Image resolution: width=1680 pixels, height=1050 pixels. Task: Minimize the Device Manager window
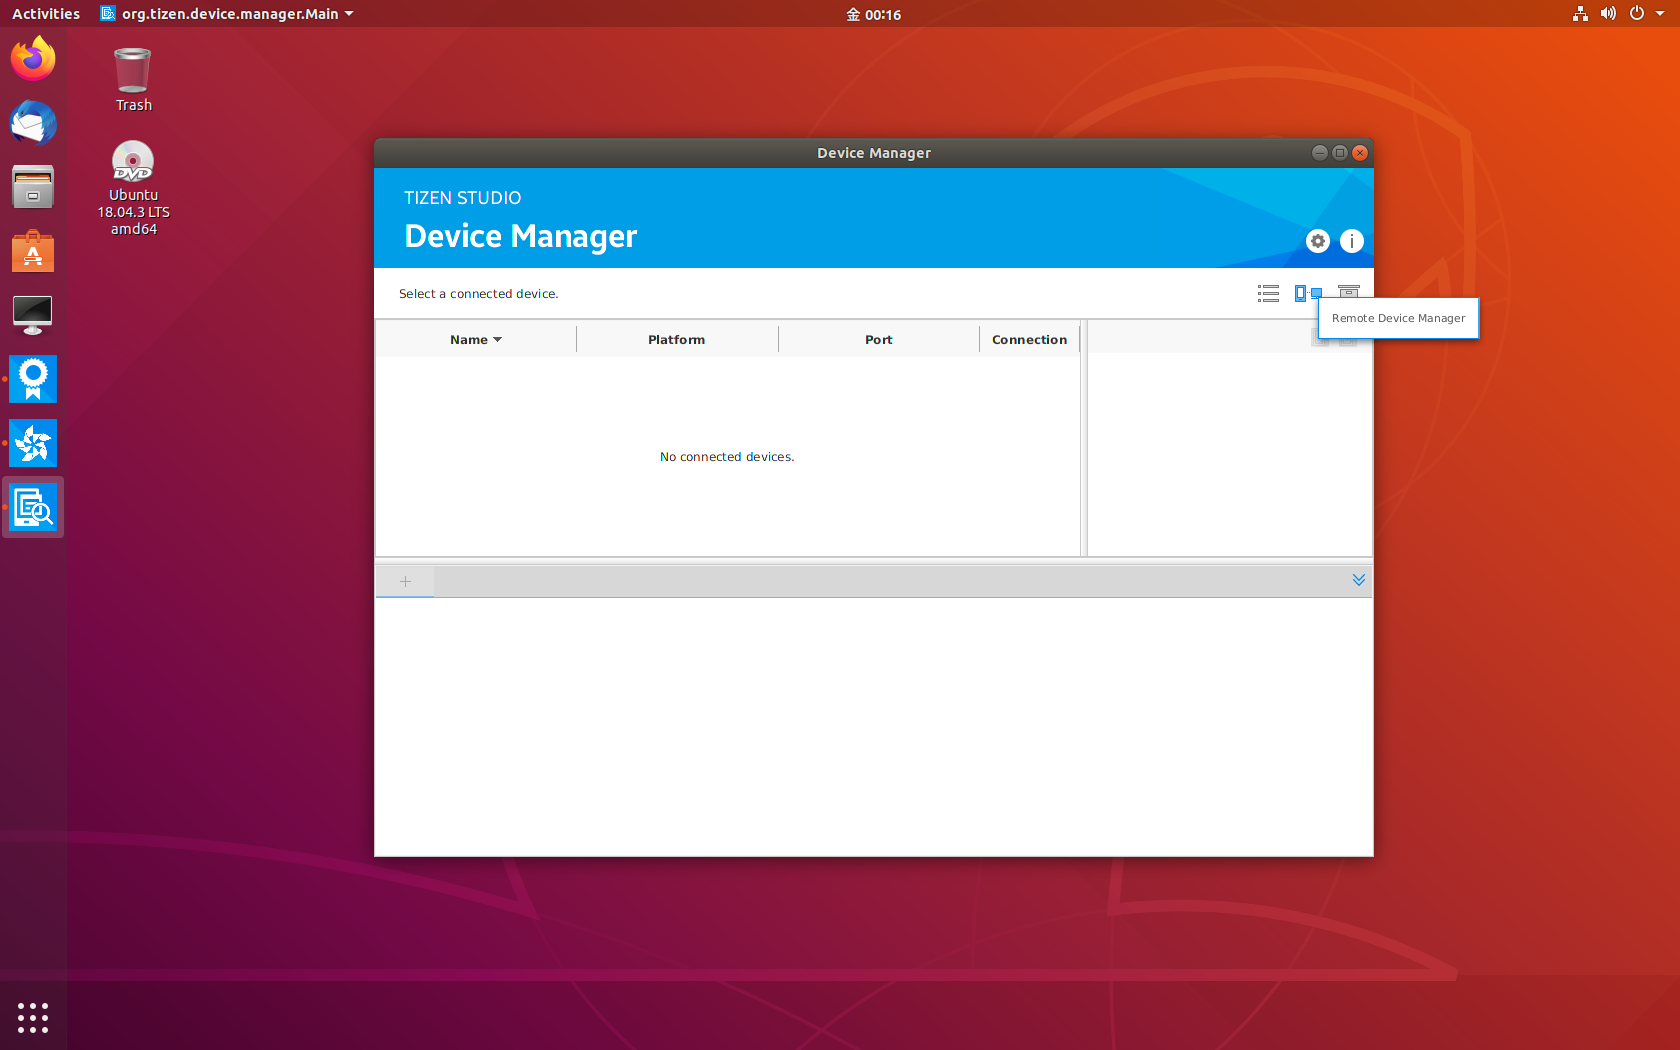(1320, 153)
